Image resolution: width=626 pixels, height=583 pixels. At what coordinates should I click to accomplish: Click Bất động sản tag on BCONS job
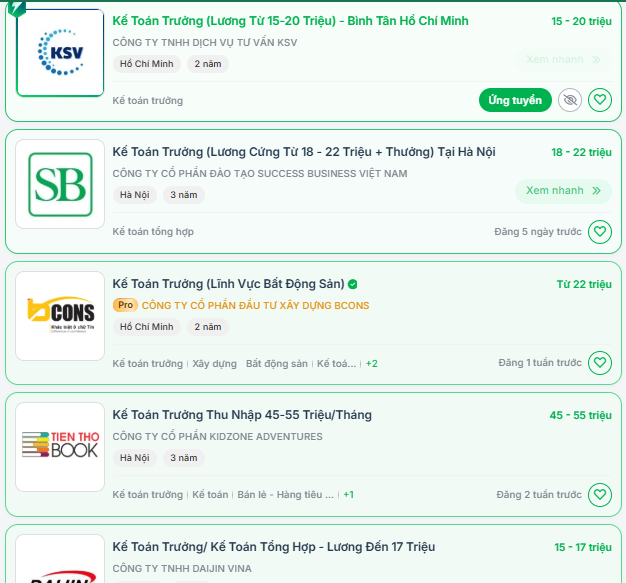pos(277,363)
